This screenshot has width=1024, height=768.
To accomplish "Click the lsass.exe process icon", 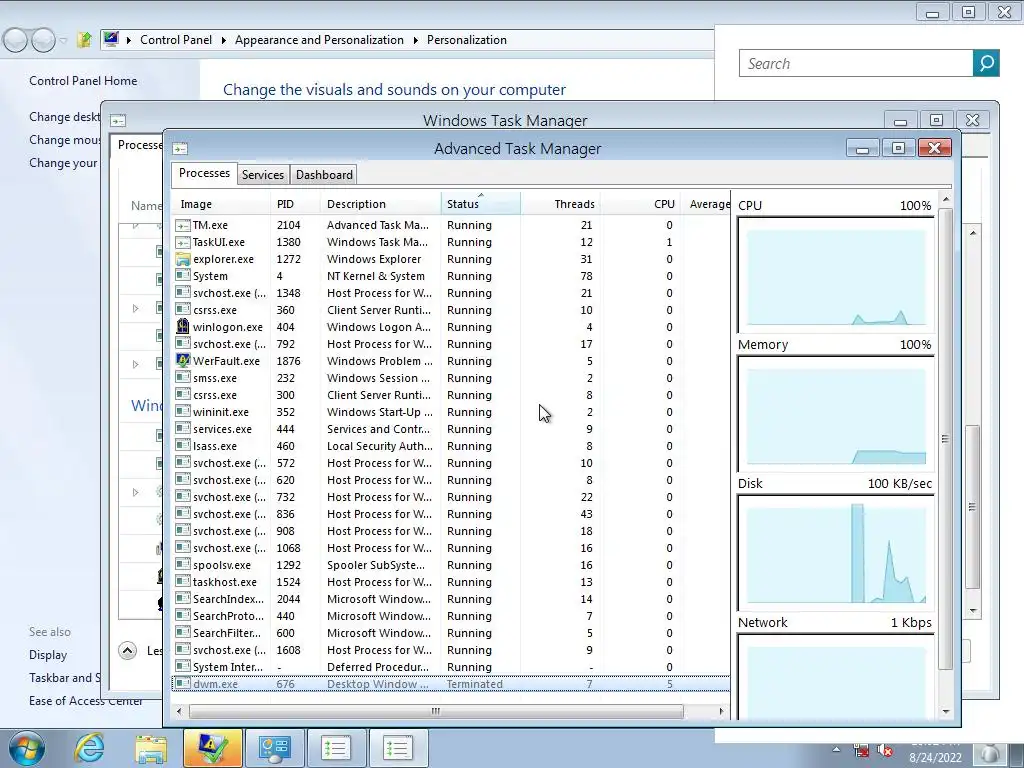I will [x=183, y=446].
